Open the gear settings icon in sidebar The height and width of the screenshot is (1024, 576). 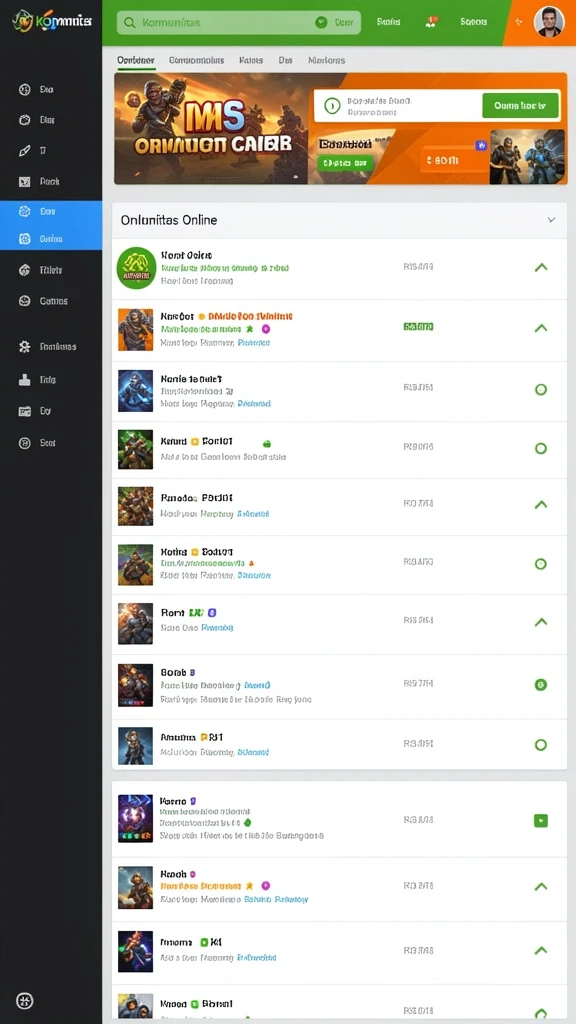[25, 347]
